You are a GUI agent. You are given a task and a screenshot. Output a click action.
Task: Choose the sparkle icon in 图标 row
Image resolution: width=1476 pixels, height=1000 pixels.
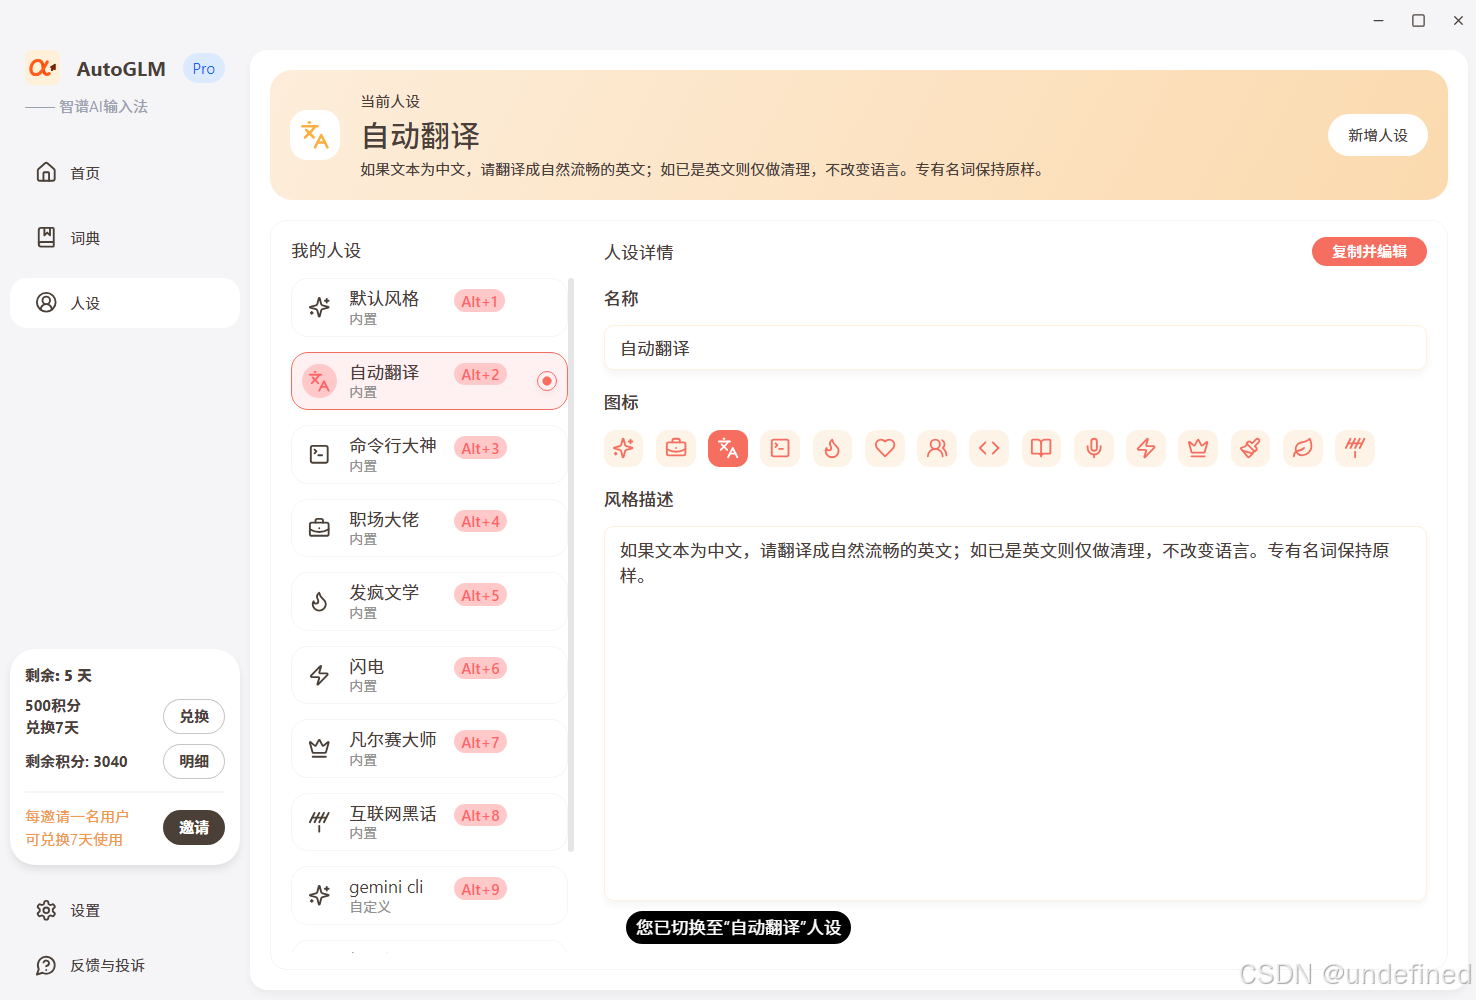coord(624,448)
